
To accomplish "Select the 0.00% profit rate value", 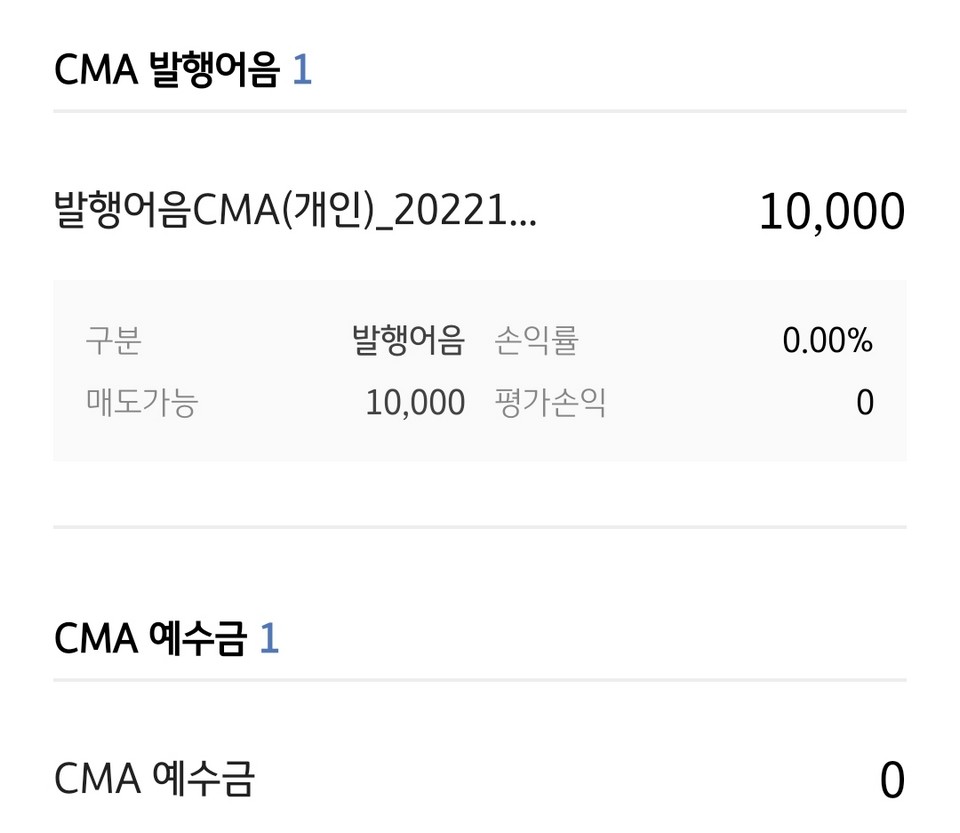I will tap(826, 339).
